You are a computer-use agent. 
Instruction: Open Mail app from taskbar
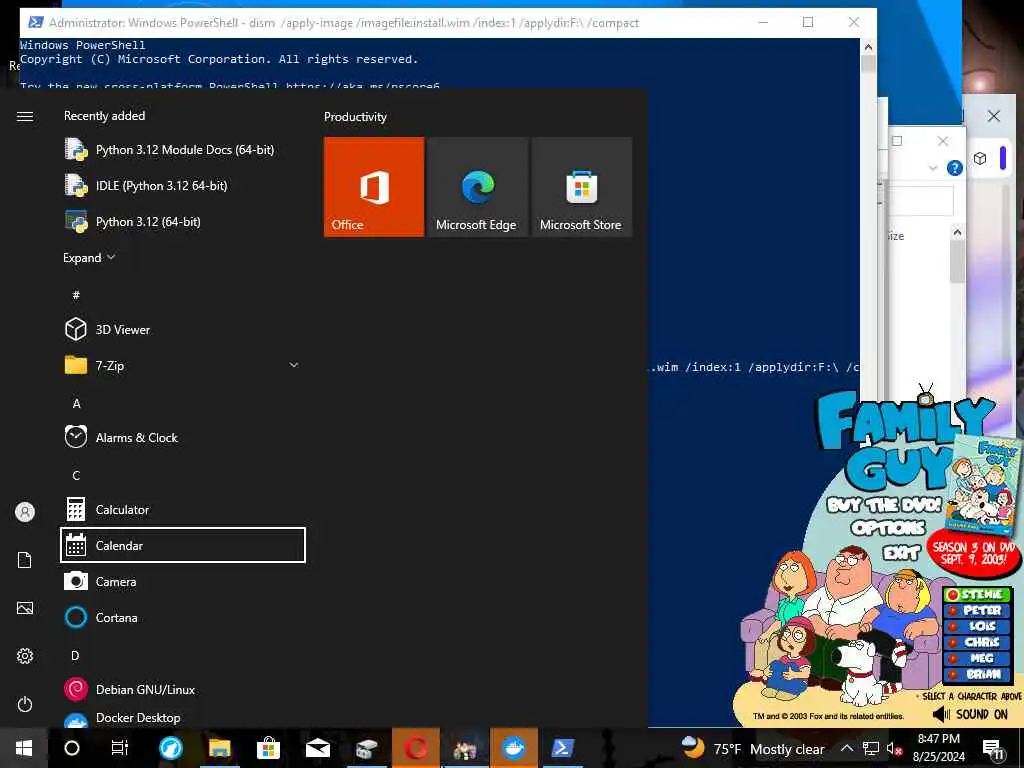tap(317, 748)
